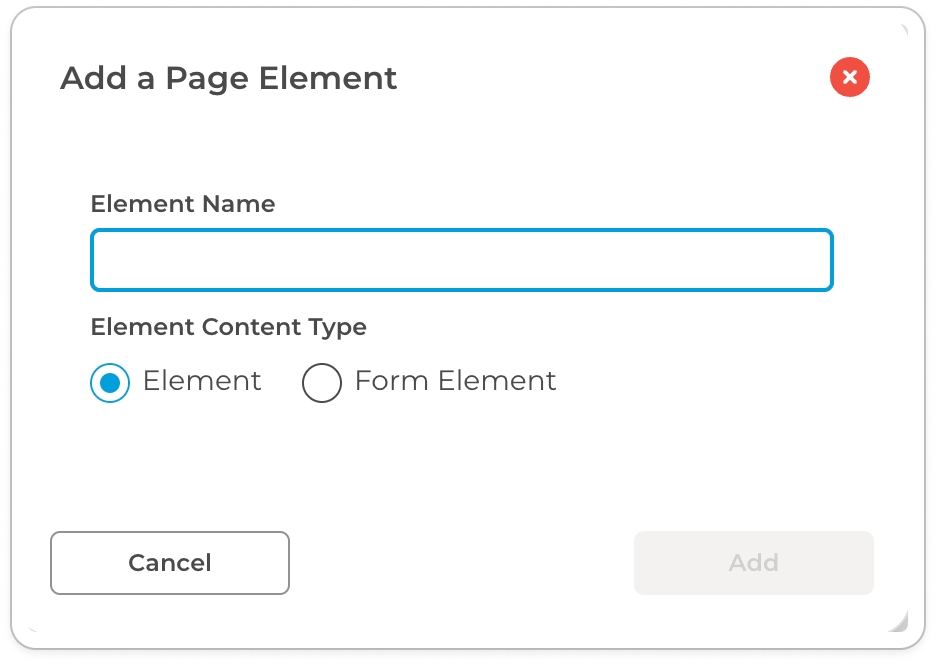
Task: Choose the Form Element radio button
Action: tap(322, 382)
